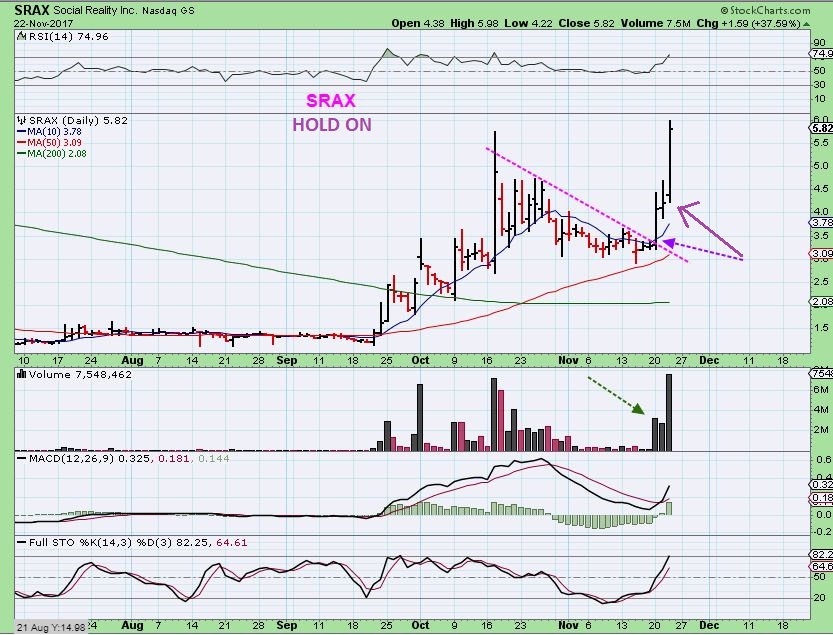This screenshot has height=635, width=833.
Task: Click the RSI panel chart icon
Action: (x=21, y=36)
